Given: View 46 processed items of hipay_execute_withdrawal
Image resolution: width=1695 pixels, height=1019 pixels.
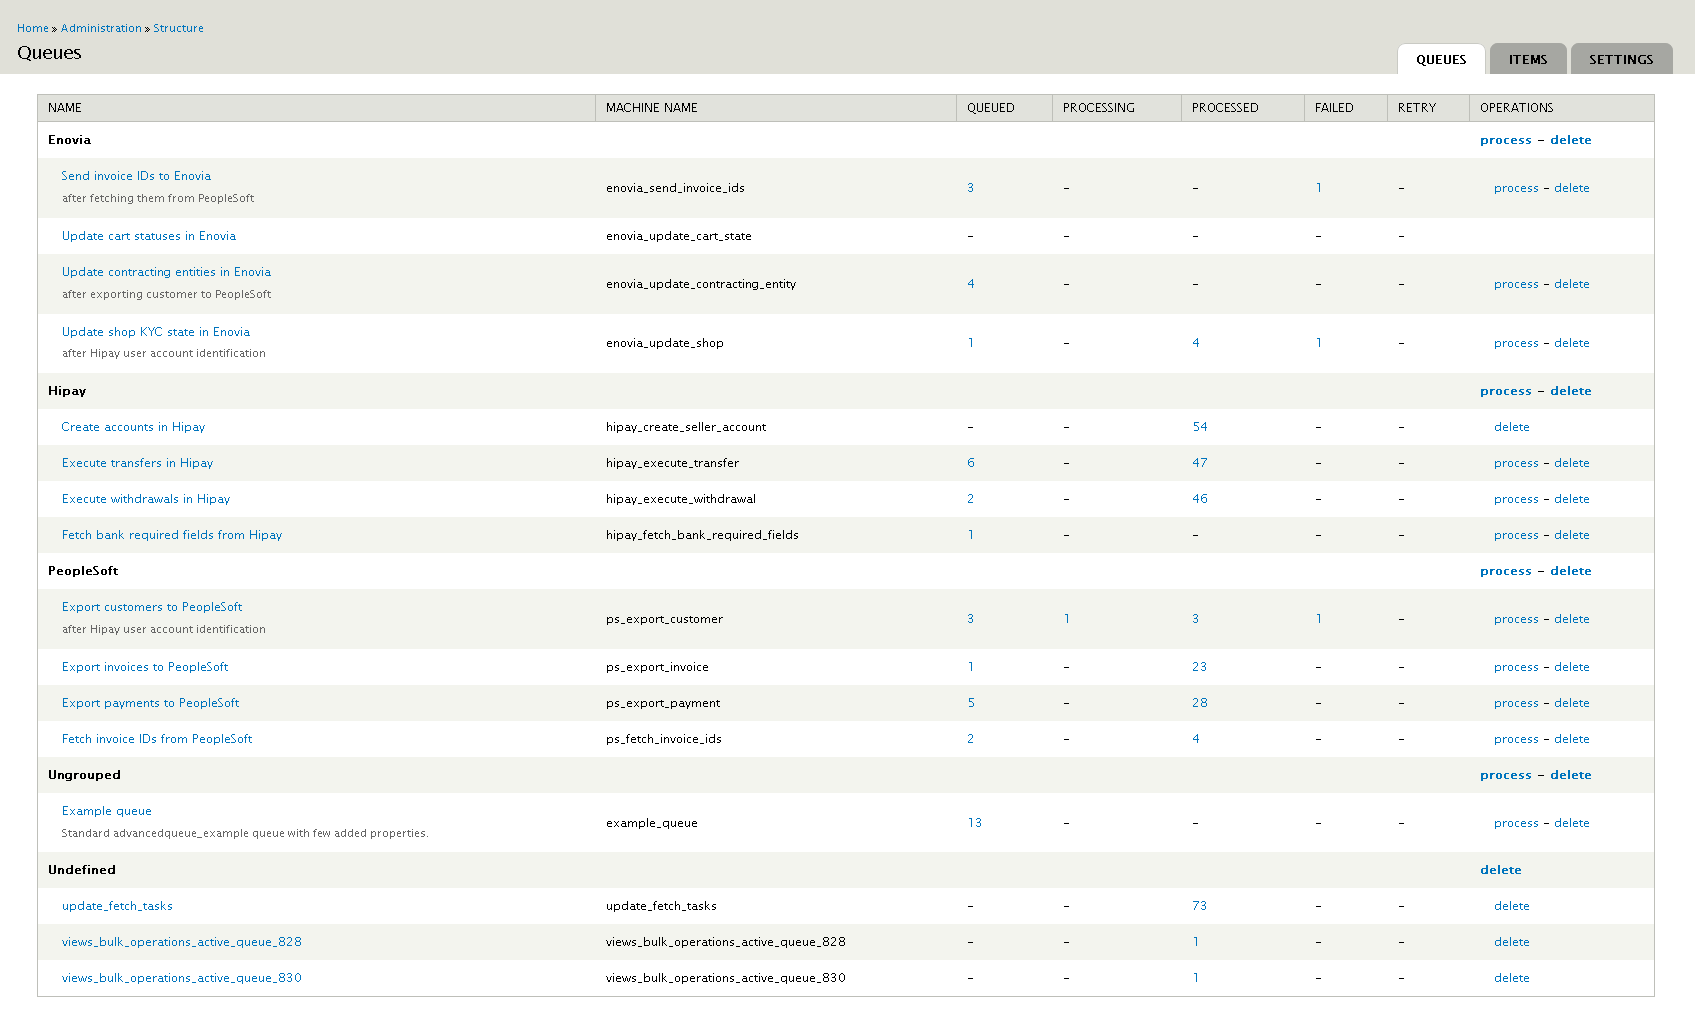Looking at the screenshot, I should [1200, 499].
